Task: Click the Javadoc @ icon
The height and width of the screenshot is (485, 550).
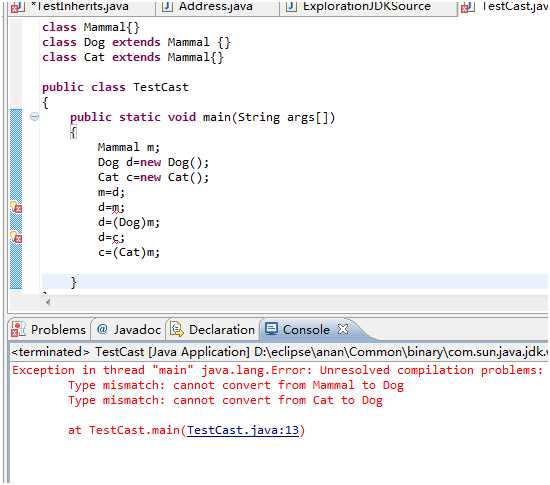Action: pos(102,329)
